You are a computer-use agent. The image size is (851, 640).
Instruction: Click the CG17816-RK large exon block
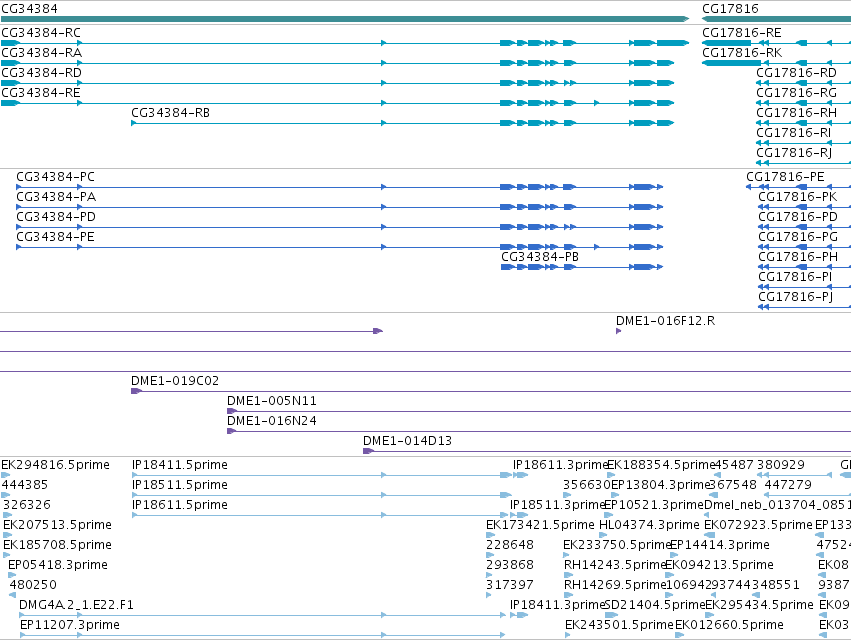coord(731,63)
